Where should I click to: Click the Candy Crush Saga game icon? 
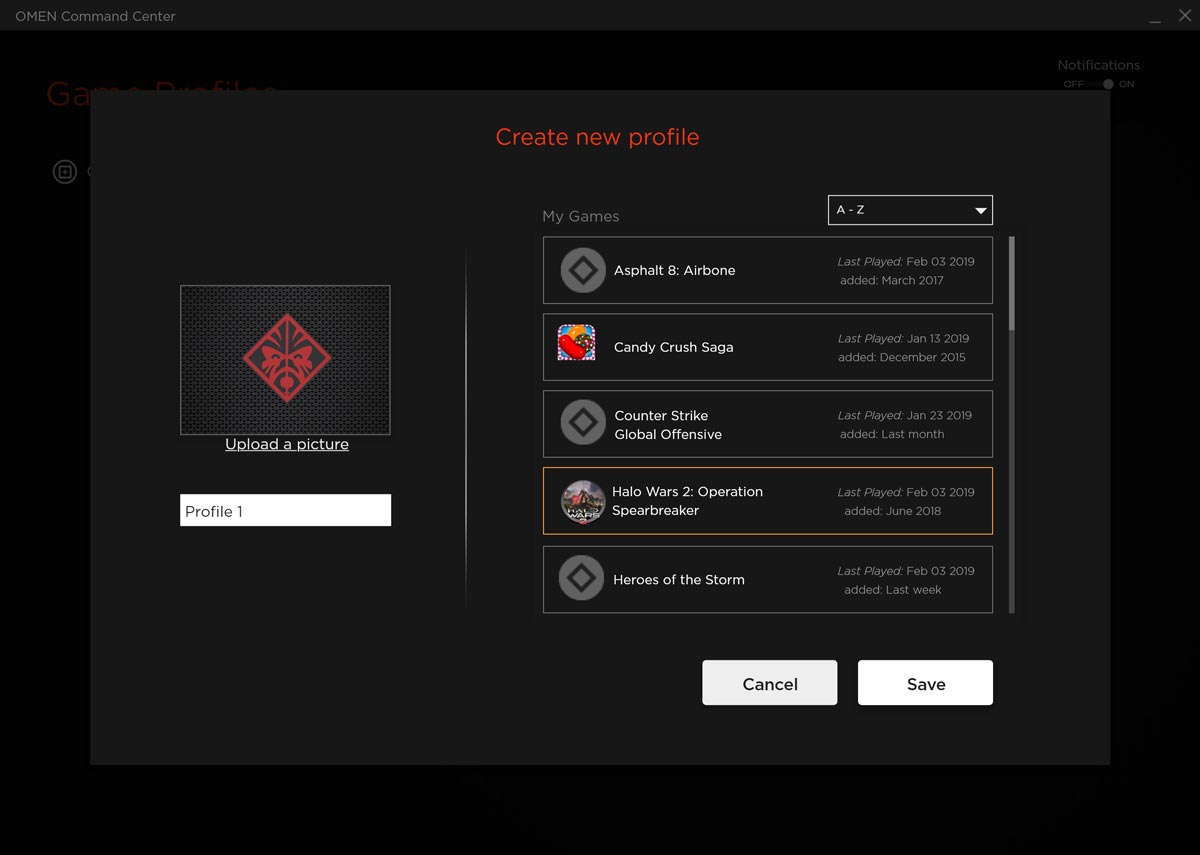(x=576, y=345)
